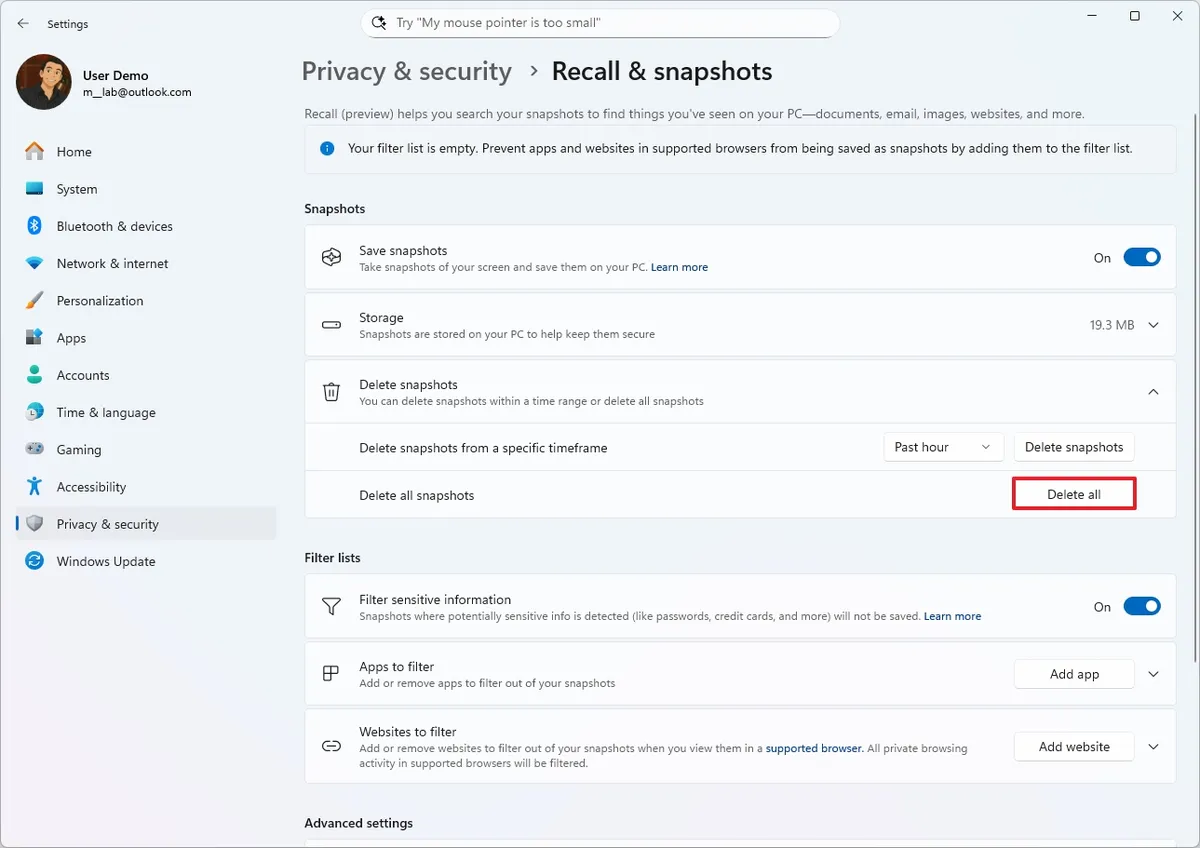Click the funnel icon for Filter sensitive information
1200x848 pixels.
[331, 606]
